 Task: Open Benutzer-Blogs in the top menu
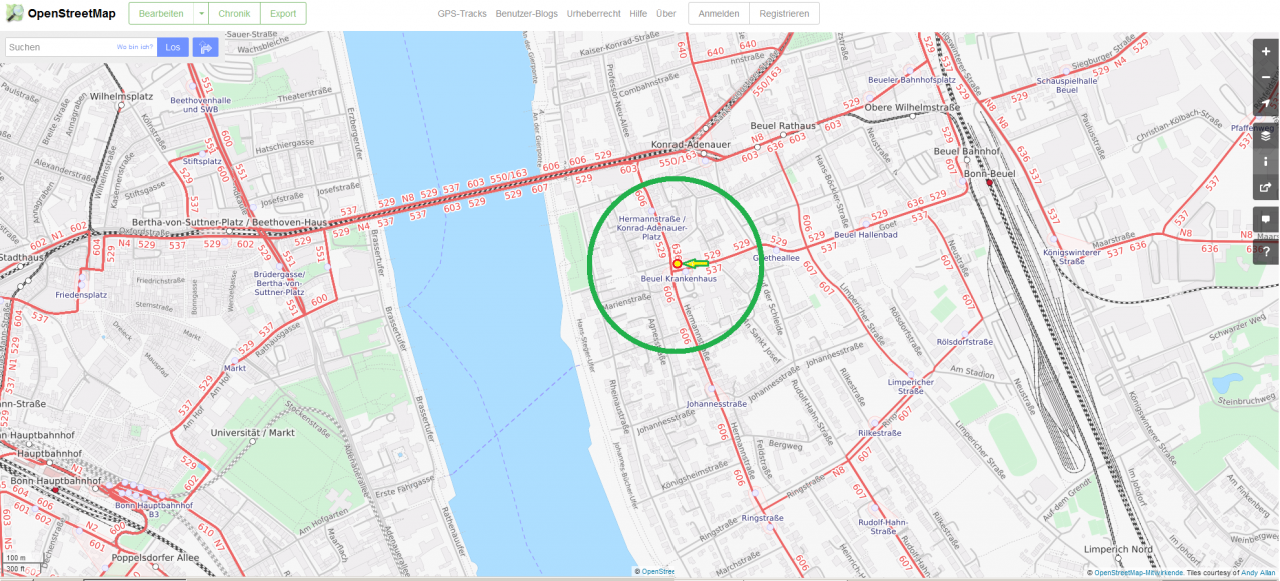coord(527,14)
